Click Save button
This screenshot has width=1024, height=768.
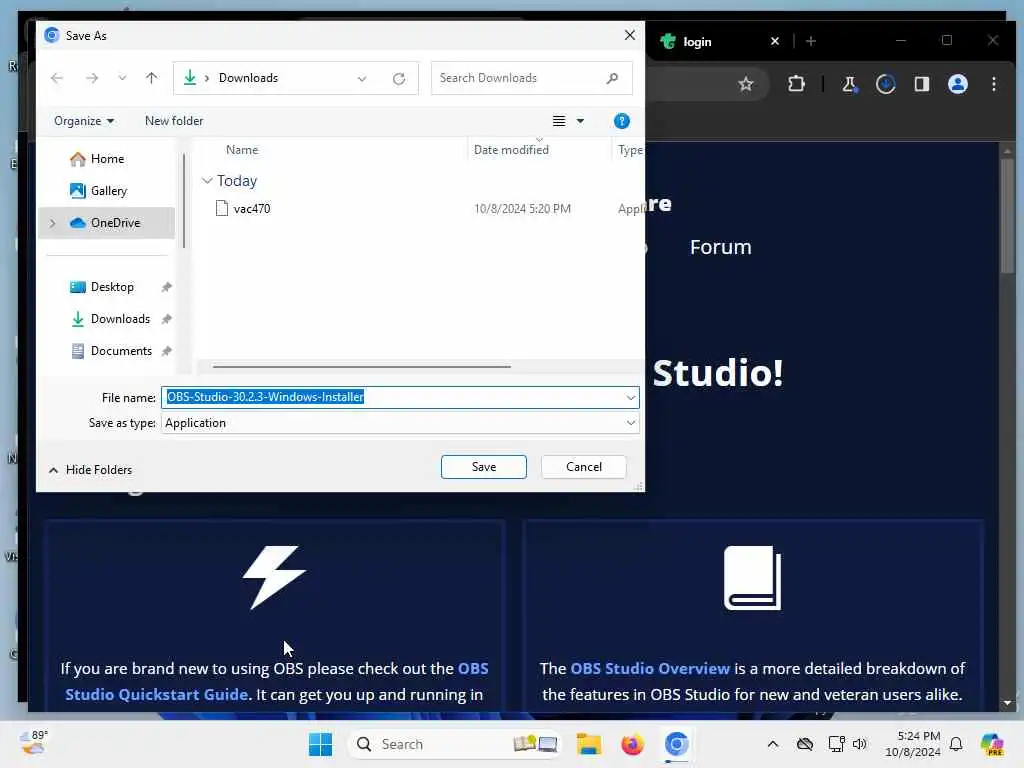[x=483, y=467]
